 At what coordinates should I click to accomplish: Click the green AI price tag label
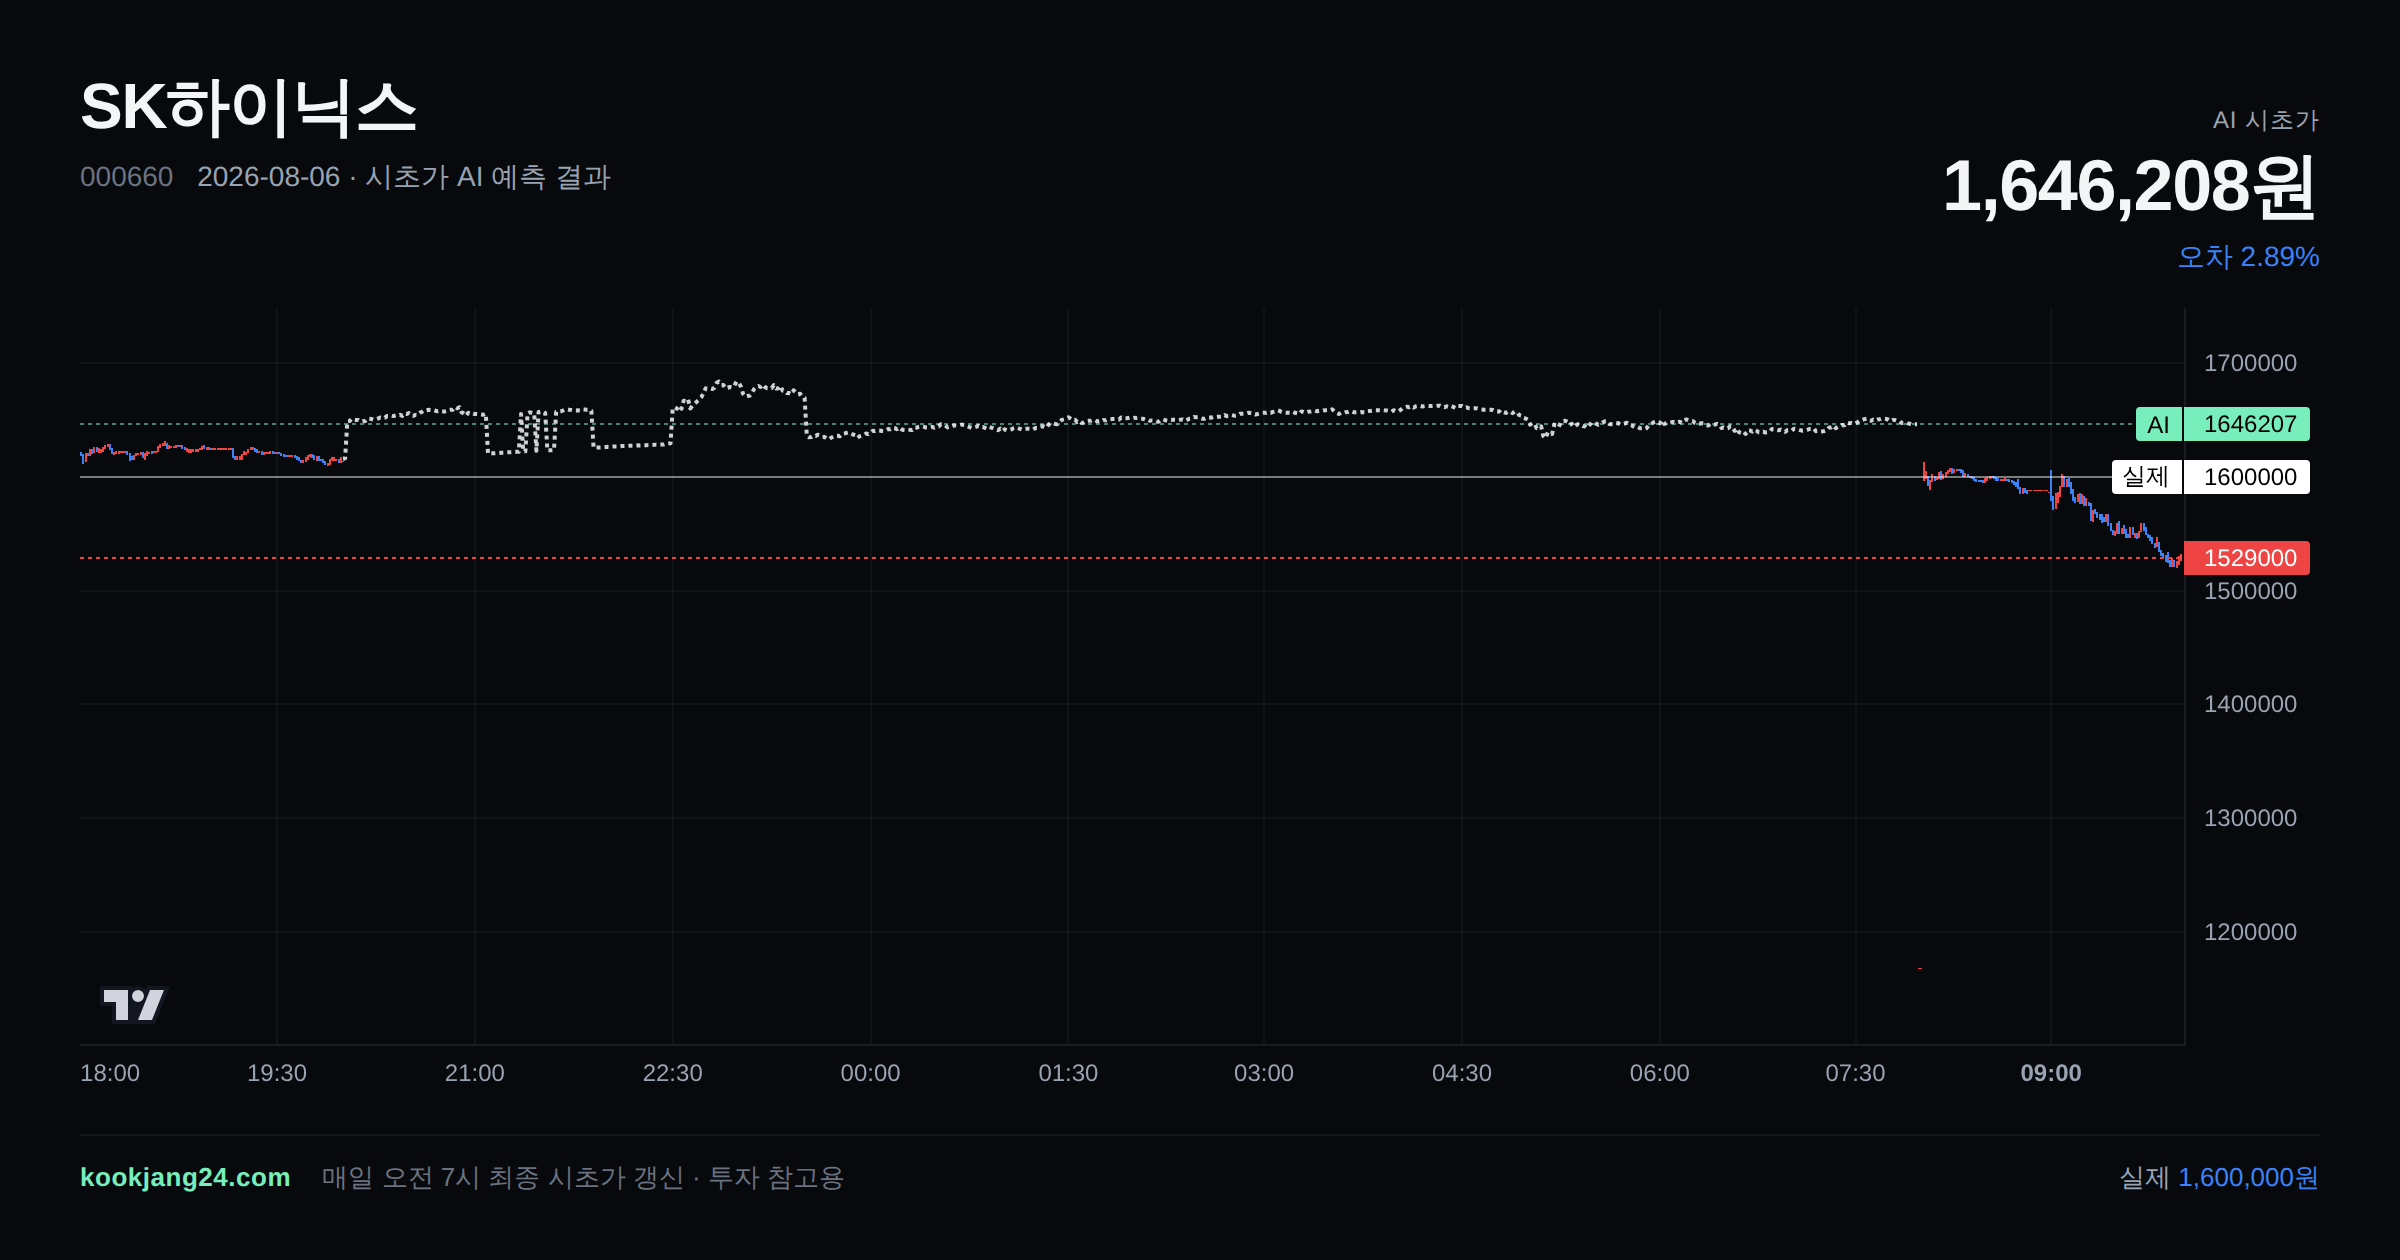pos(2158,424)
